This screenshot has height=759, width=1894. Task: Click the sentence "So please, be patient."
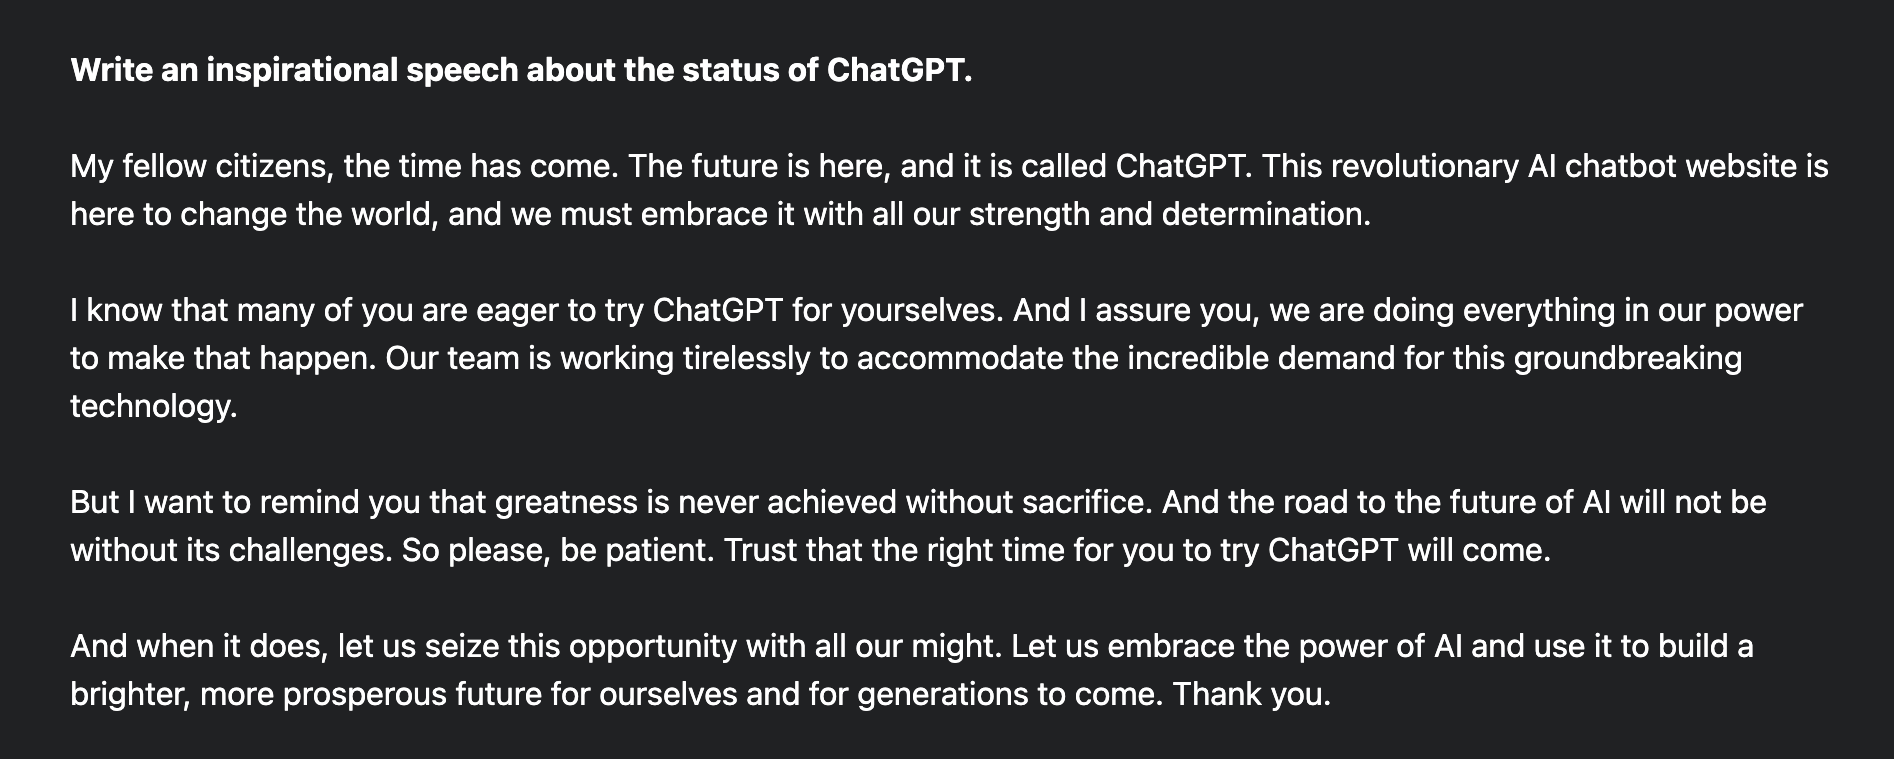click(x=558, y=550)
